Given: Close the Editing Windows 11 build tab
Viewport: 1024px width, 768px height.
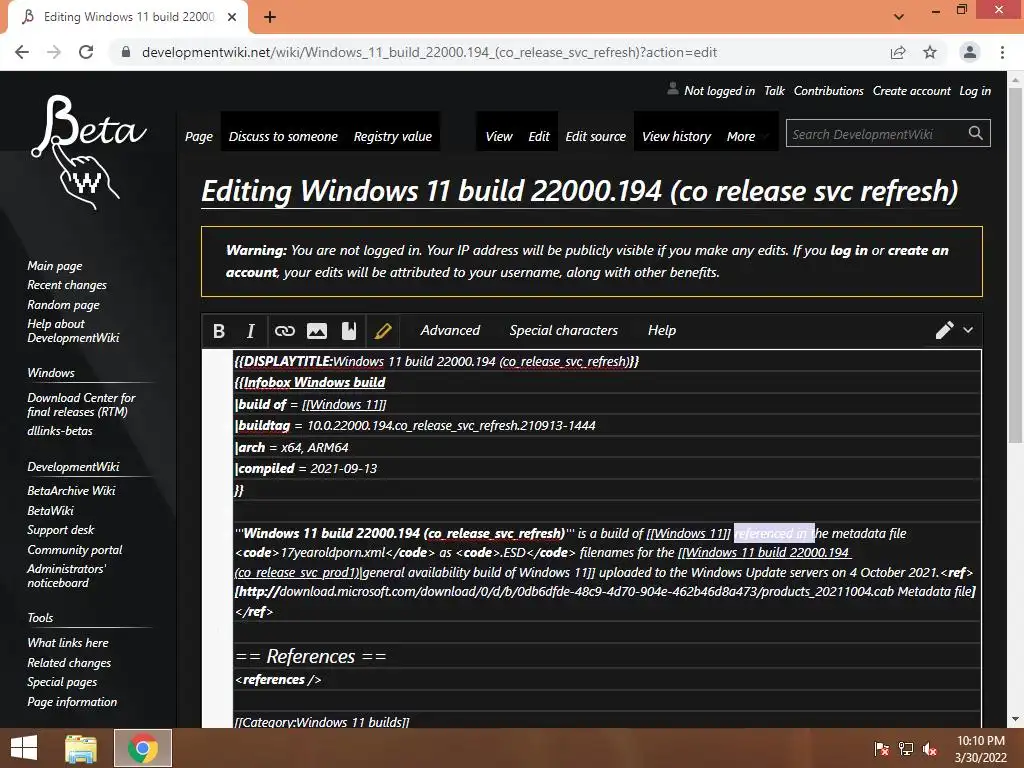Looking at the screenshot, I should pyautogui.click(x=232, y=17).
